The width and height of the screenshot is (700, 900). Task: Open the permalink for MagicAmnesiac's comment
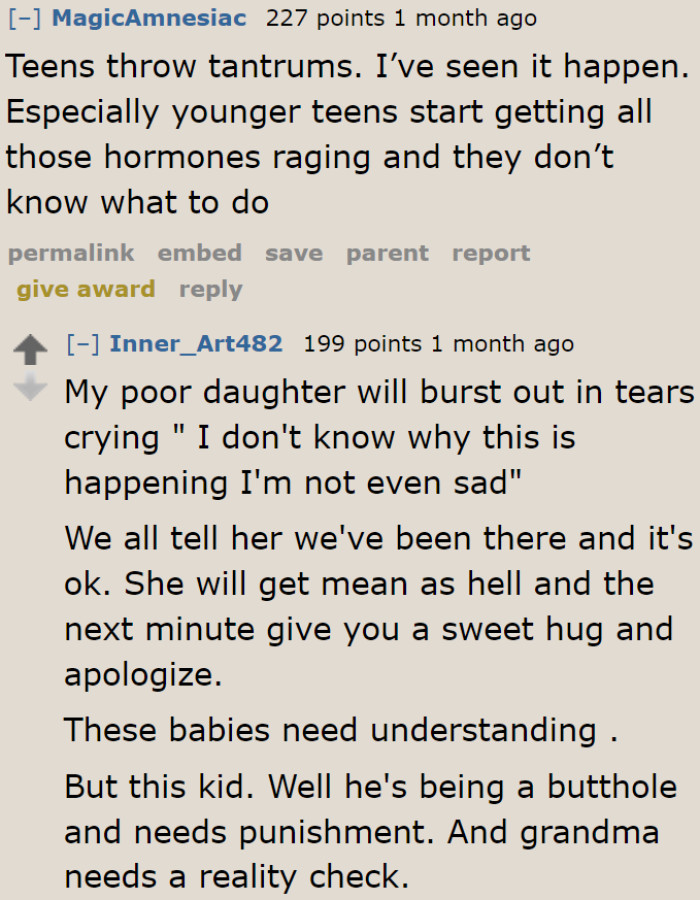point(70,253)
